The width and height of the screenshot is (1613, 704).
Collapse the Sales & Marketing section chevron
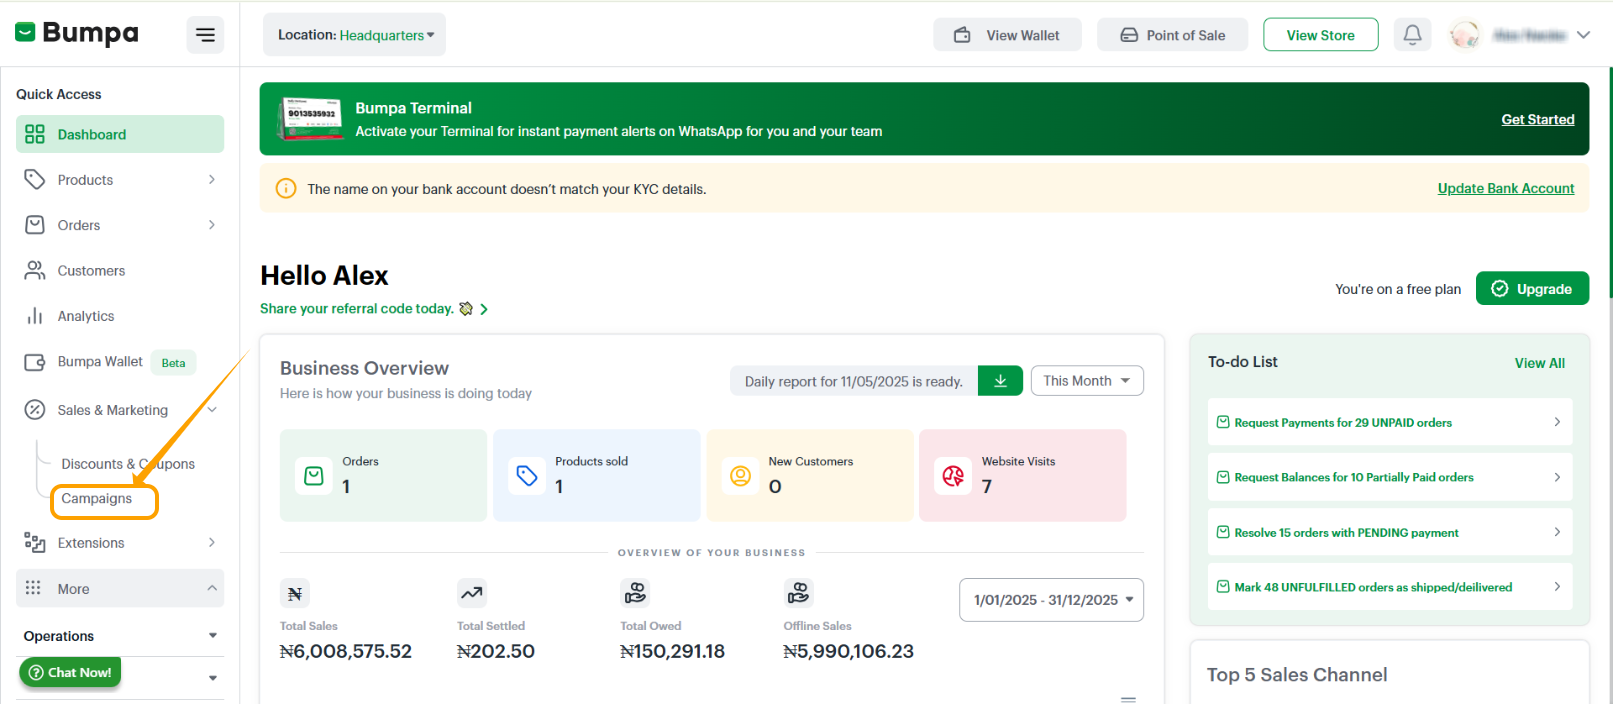point(211,410)
